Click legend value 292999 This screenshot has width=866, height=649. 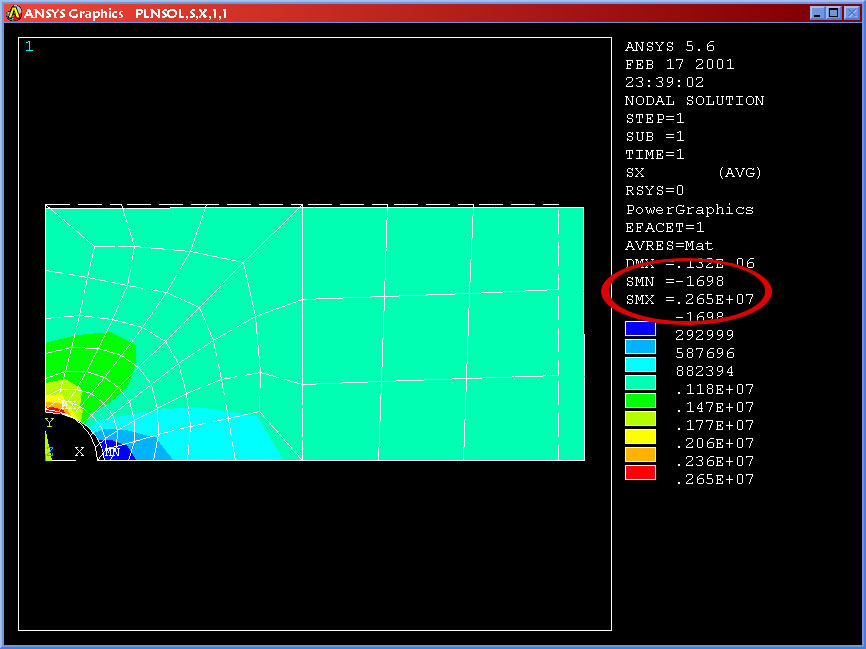[x=705, y=335]
